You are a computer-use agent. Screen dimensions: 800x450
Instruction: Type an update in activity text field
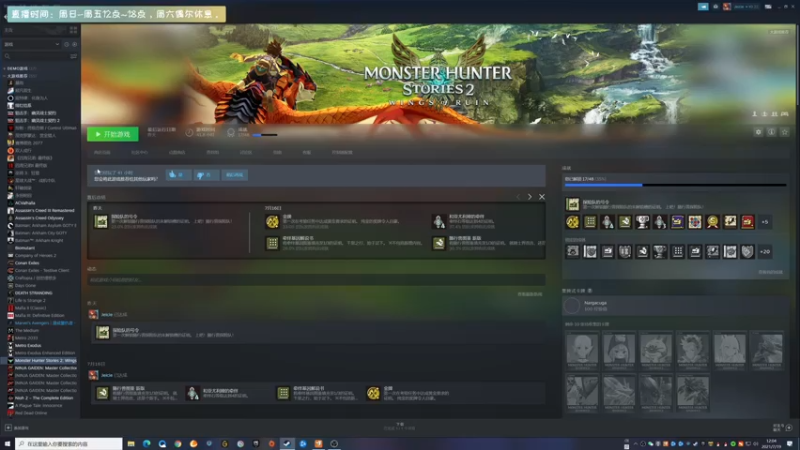click(316, 280)
